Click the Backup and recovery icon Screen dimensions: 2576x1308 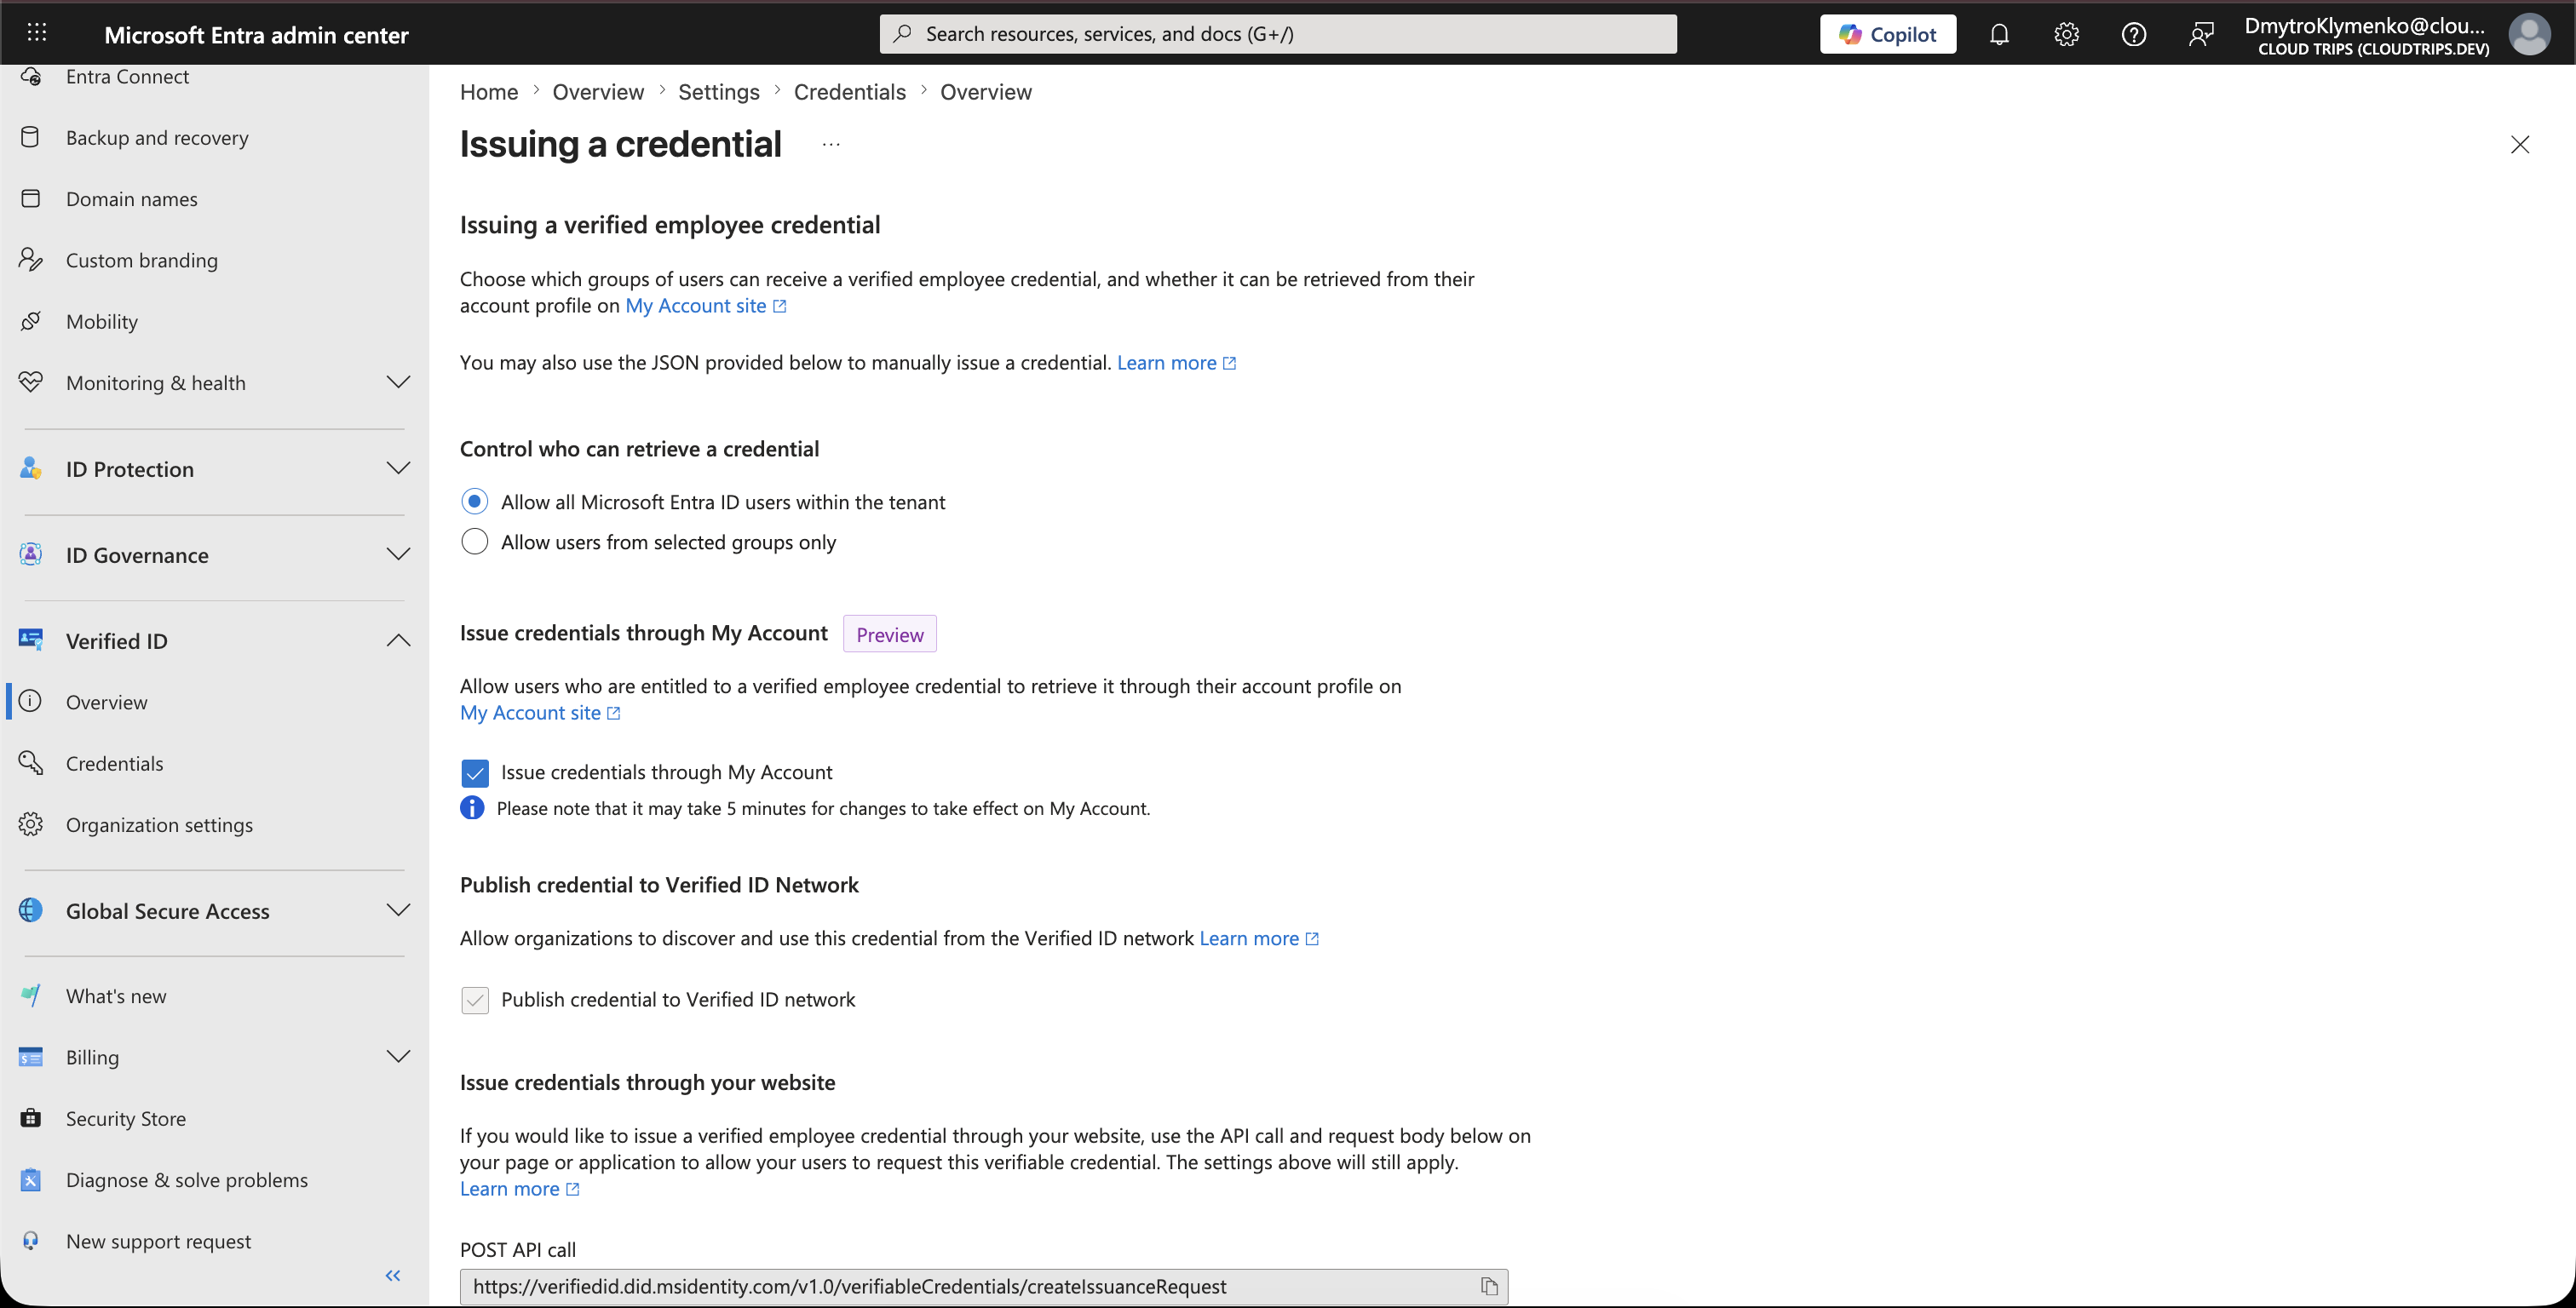(x=31, y=137)
